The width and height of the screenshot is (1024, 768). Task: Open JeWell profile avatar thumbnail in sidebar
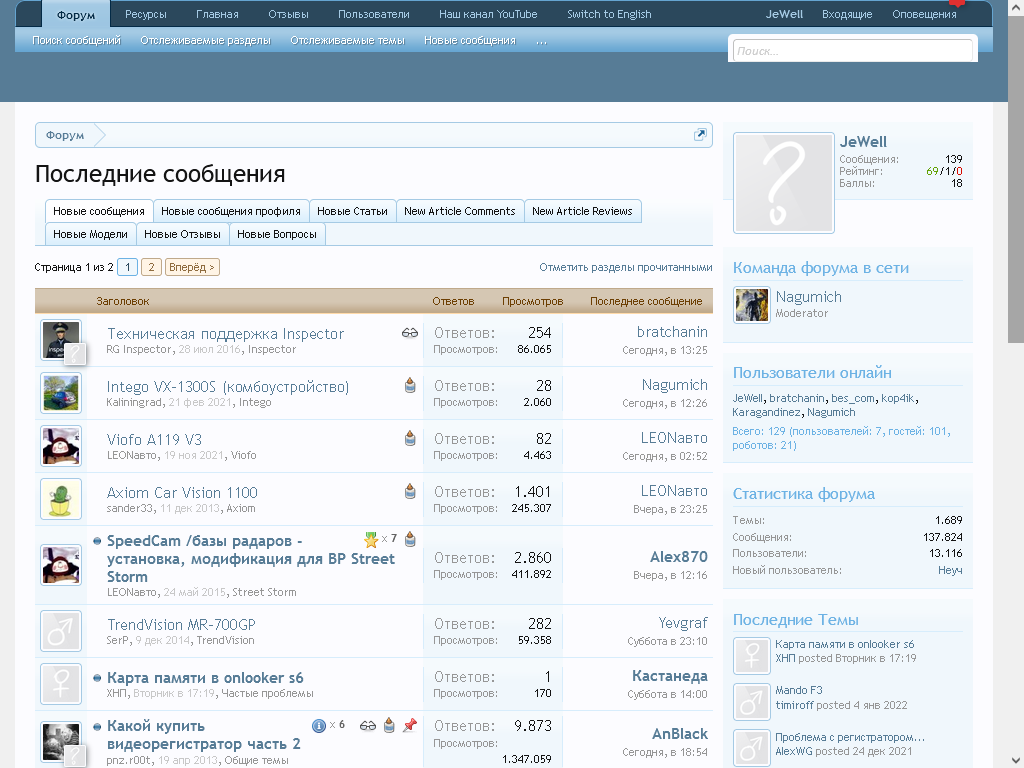[x=783, y=183]
